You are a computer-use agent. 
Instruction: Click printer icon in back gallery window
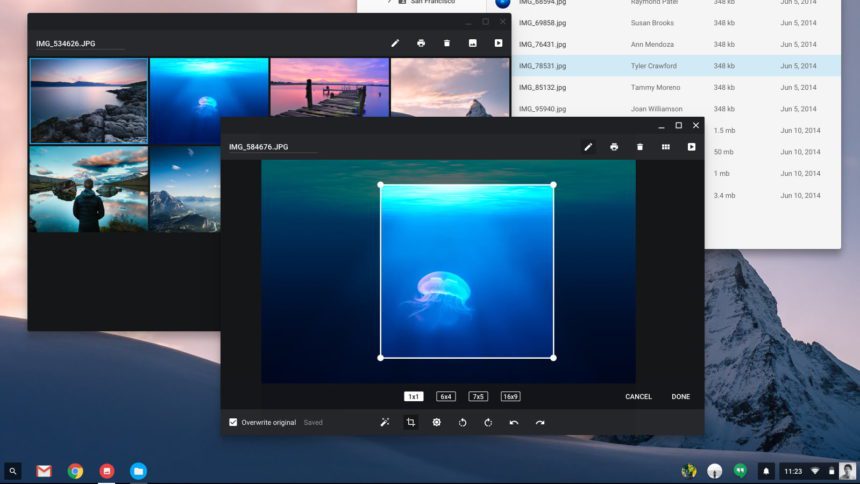coord(421,43)
